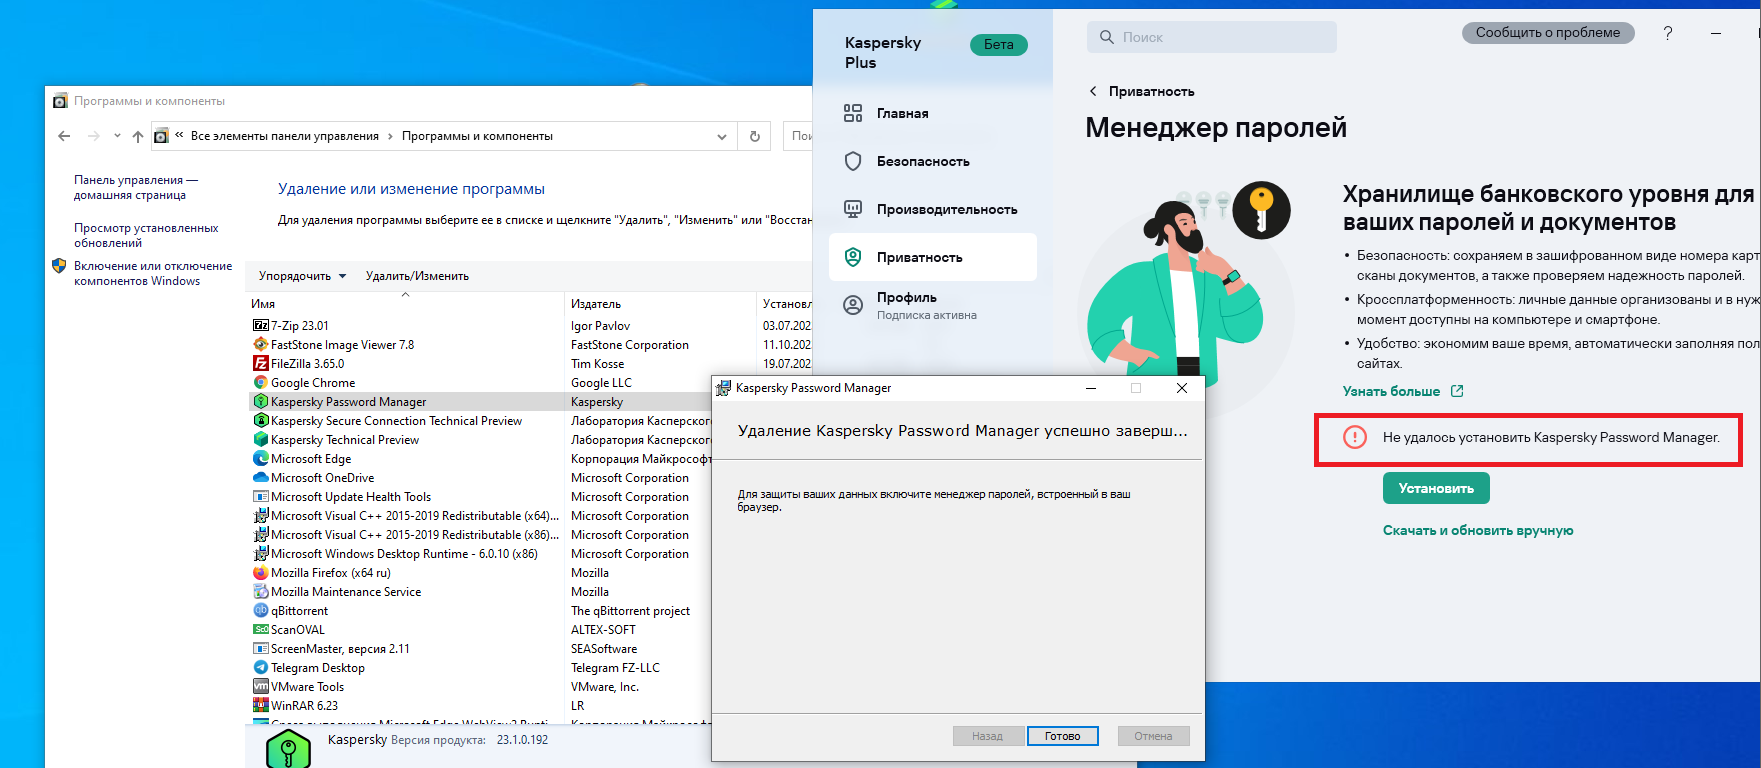Open help with the question mark icon
The height and width of the screenshot is (768, 1761).
[x=1667, y=33]
